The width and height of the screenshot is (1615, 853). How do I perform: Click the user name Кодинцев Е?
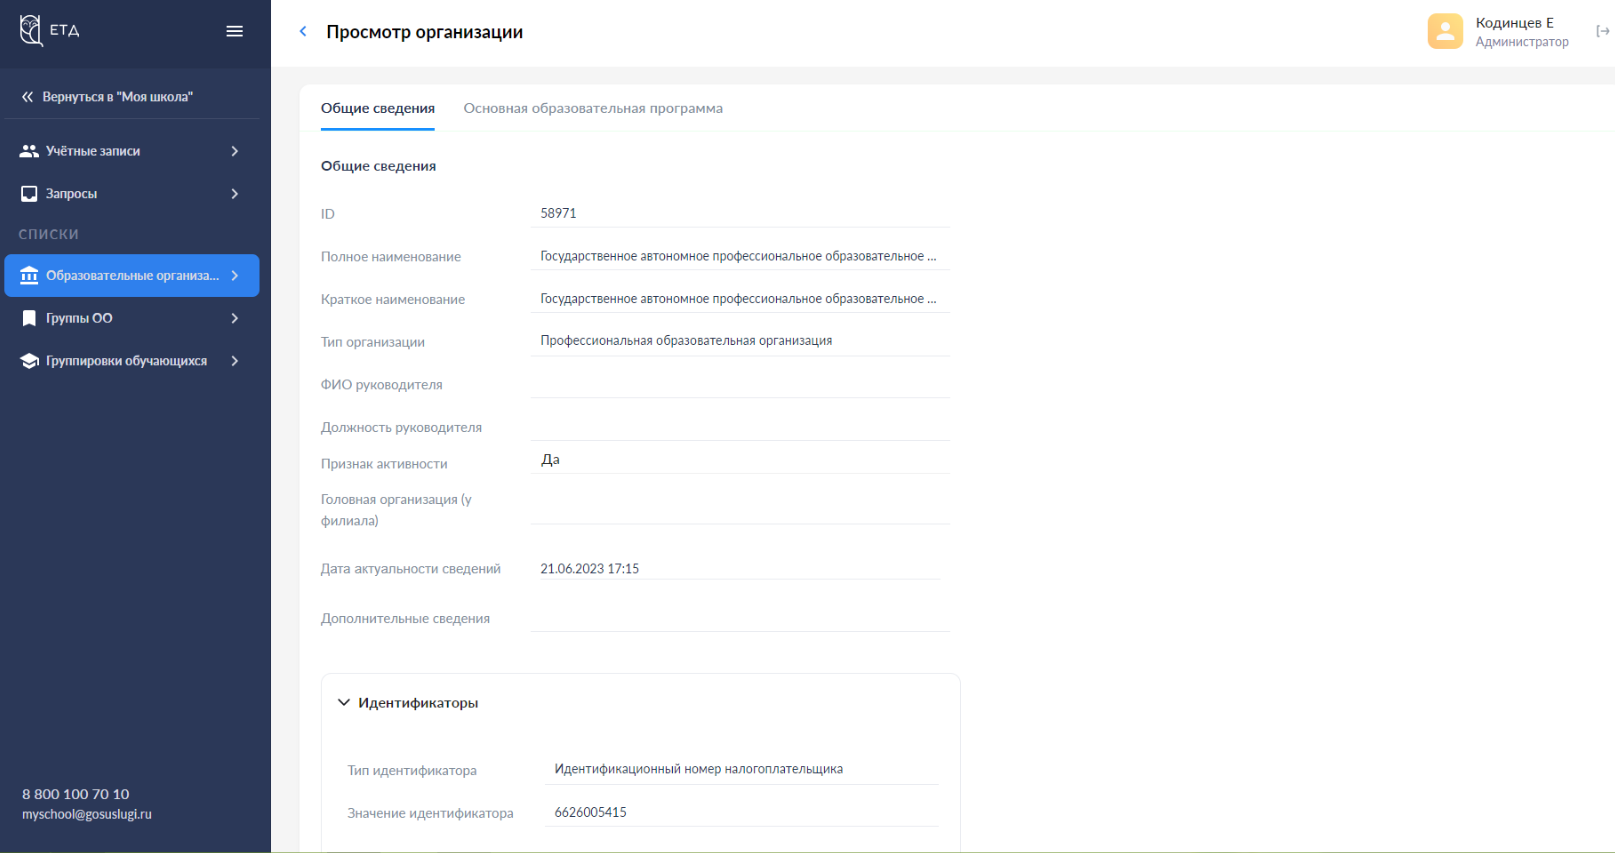[x=1514, y=23]
